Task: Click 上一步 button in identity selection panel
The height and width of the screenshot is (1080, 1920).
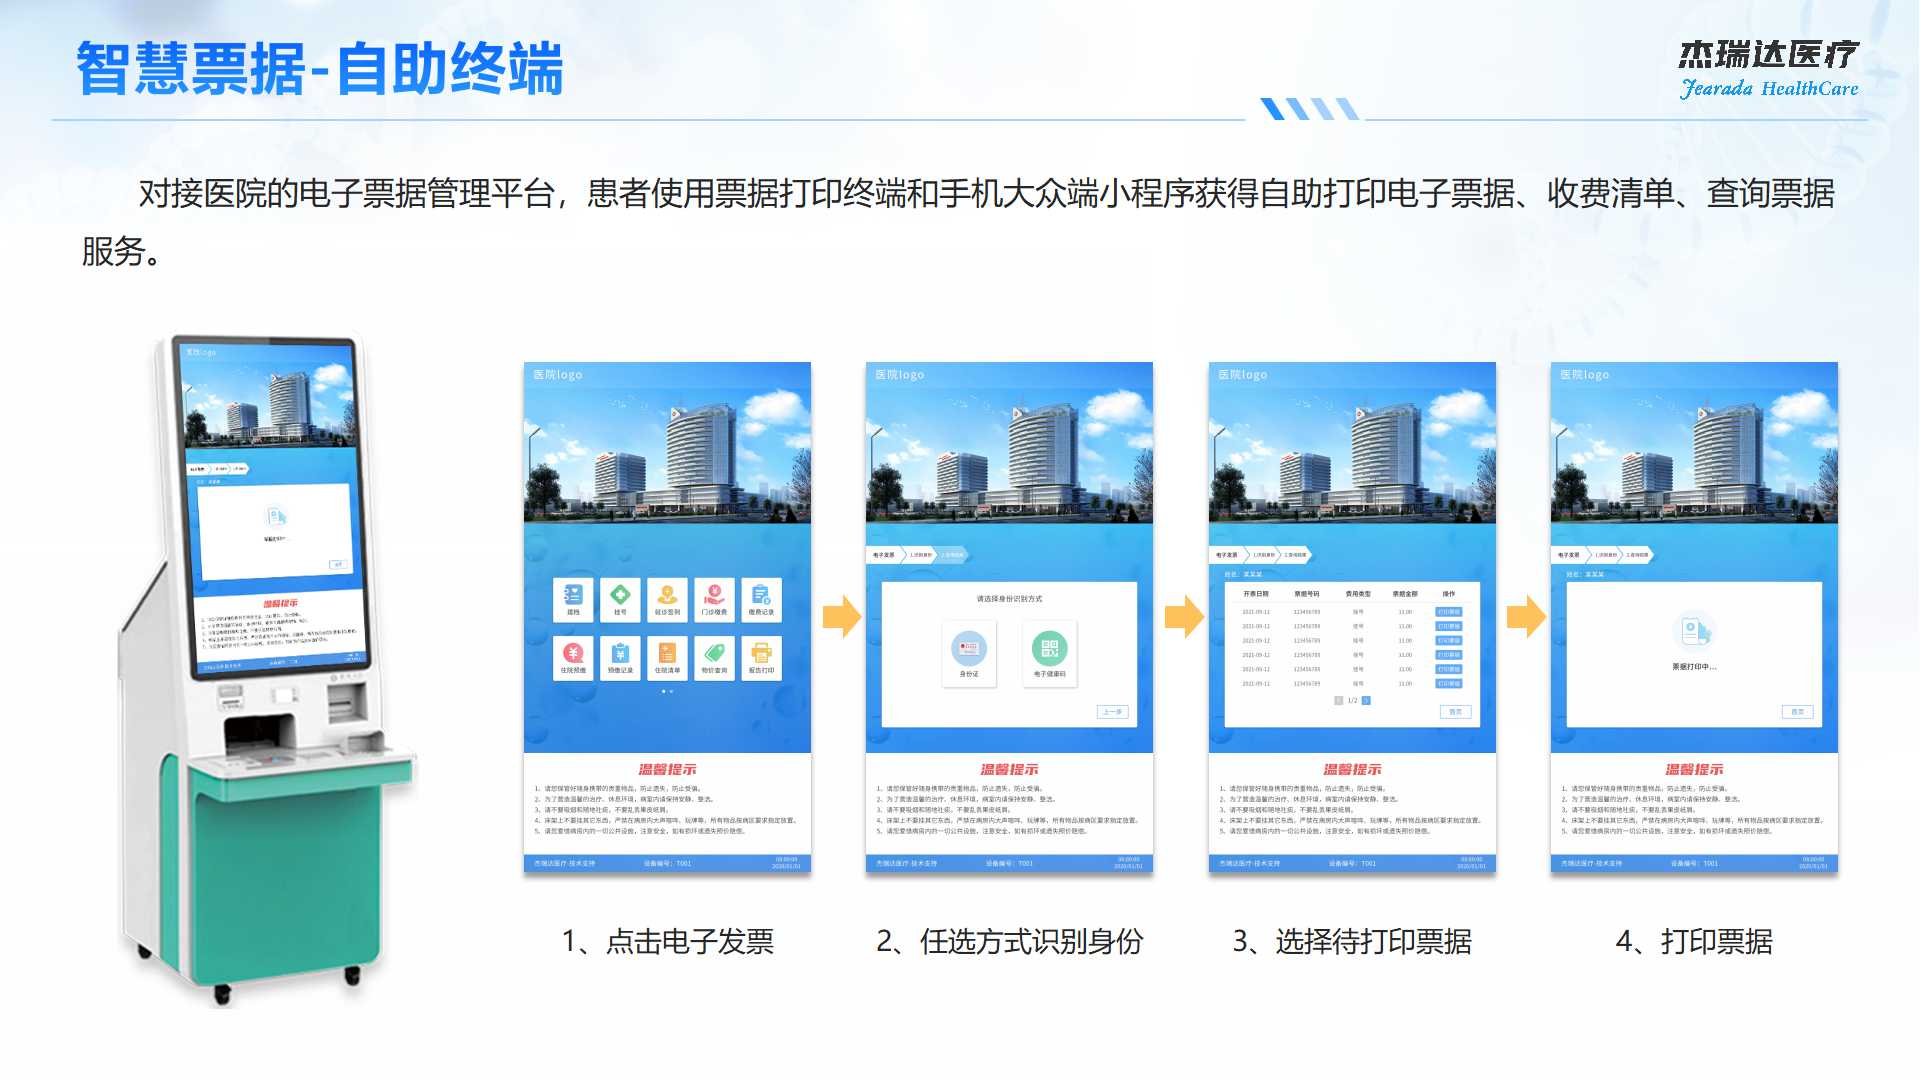Action: [x=1112, y=712]
